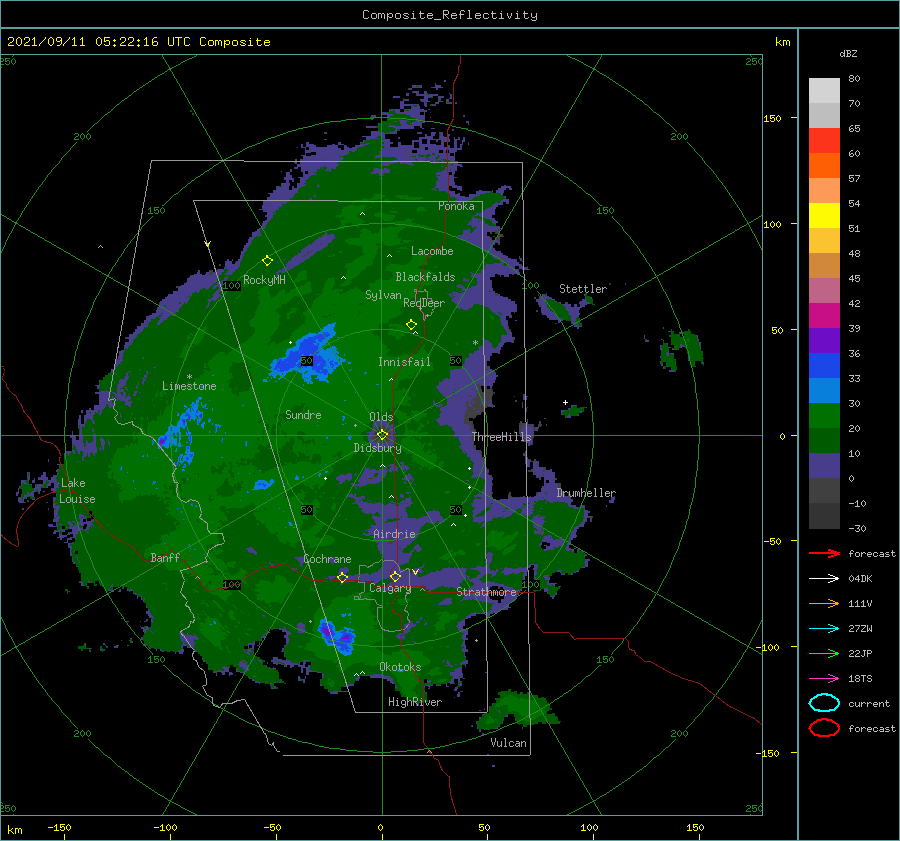
Task: Click the Lacombe label
Action: pyautogui.click(x=432, y=251)
